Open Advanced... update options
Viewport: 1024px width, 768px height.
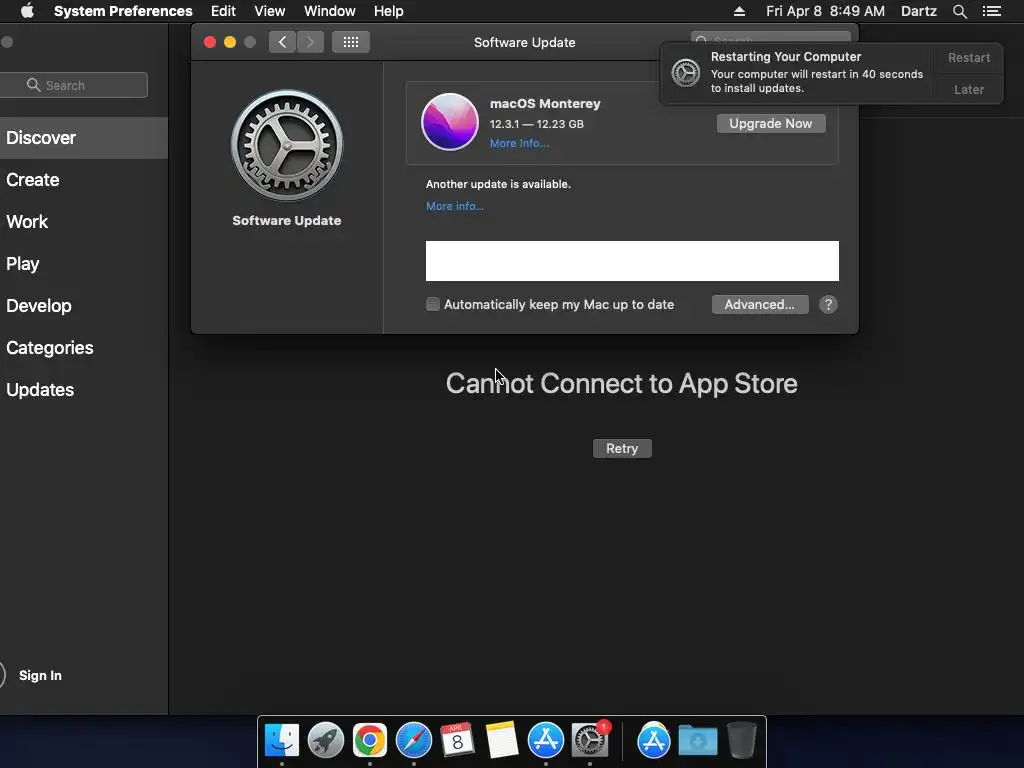click(x=760, y=304)
